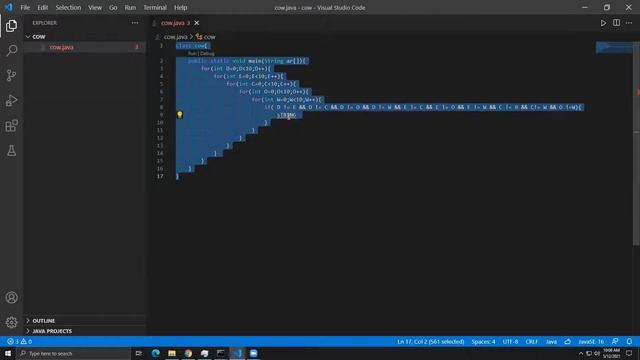The width and height of the screenshot is (640, 360).
Task: Open the Edit menu
Action: coord(42,7)
